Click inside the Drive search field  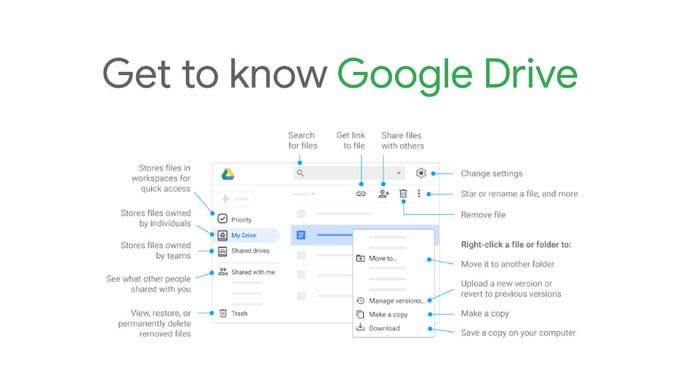[x=349, y=173]
